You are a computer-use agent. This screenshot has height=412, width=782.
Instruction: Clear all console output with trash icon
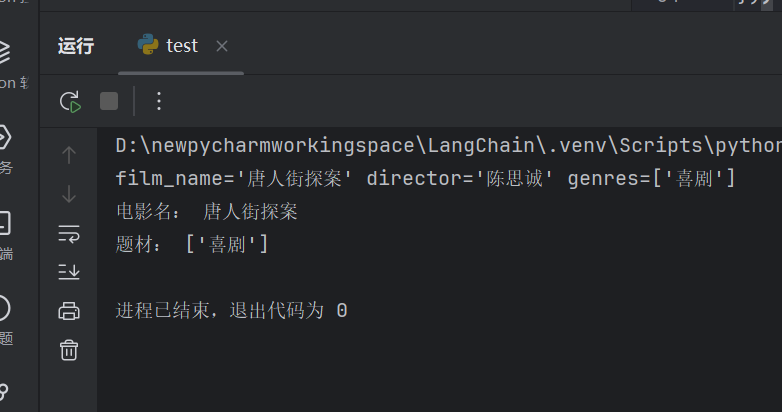click(x=69, y=350)
